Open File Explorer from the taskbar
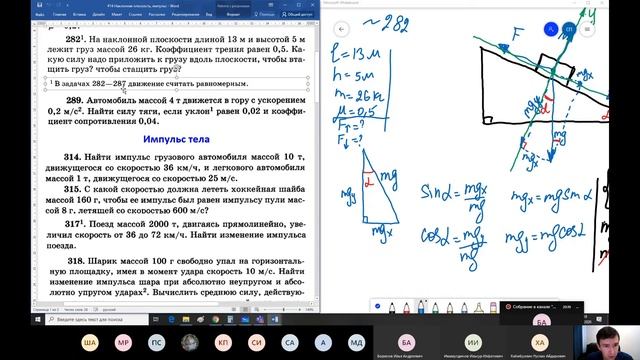This screenshot has height=360, width=640. coord(186,319)
